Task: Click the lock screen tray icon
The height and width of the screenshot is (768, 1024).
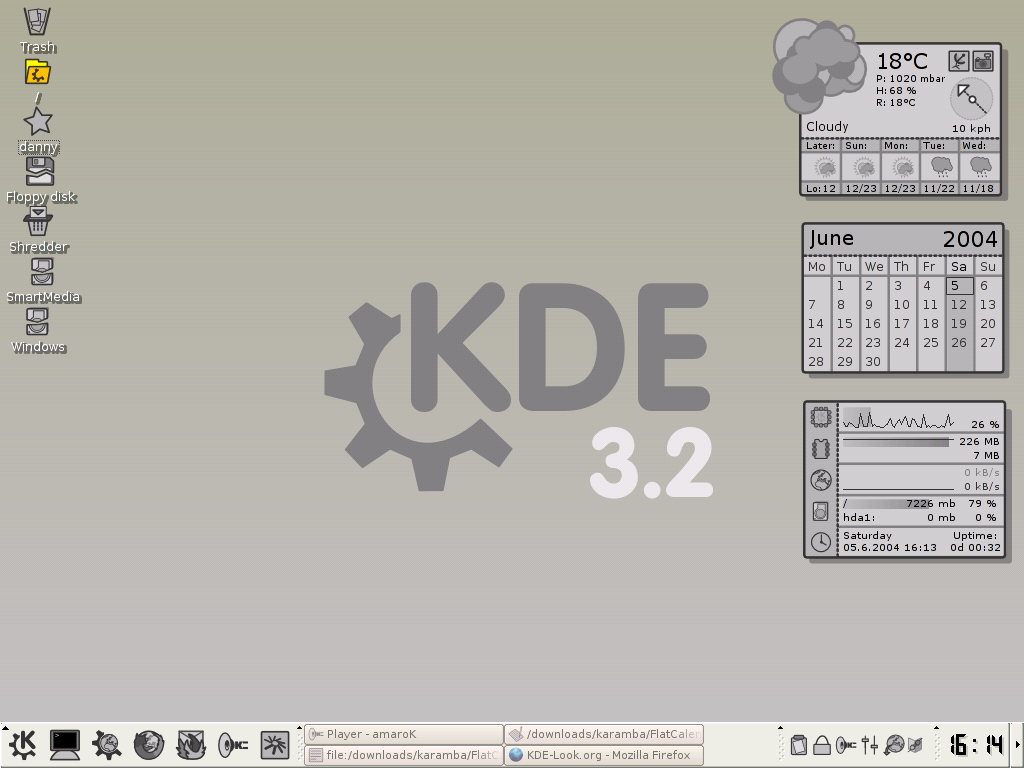Action: pyautogui.click(x=822, y=744)
